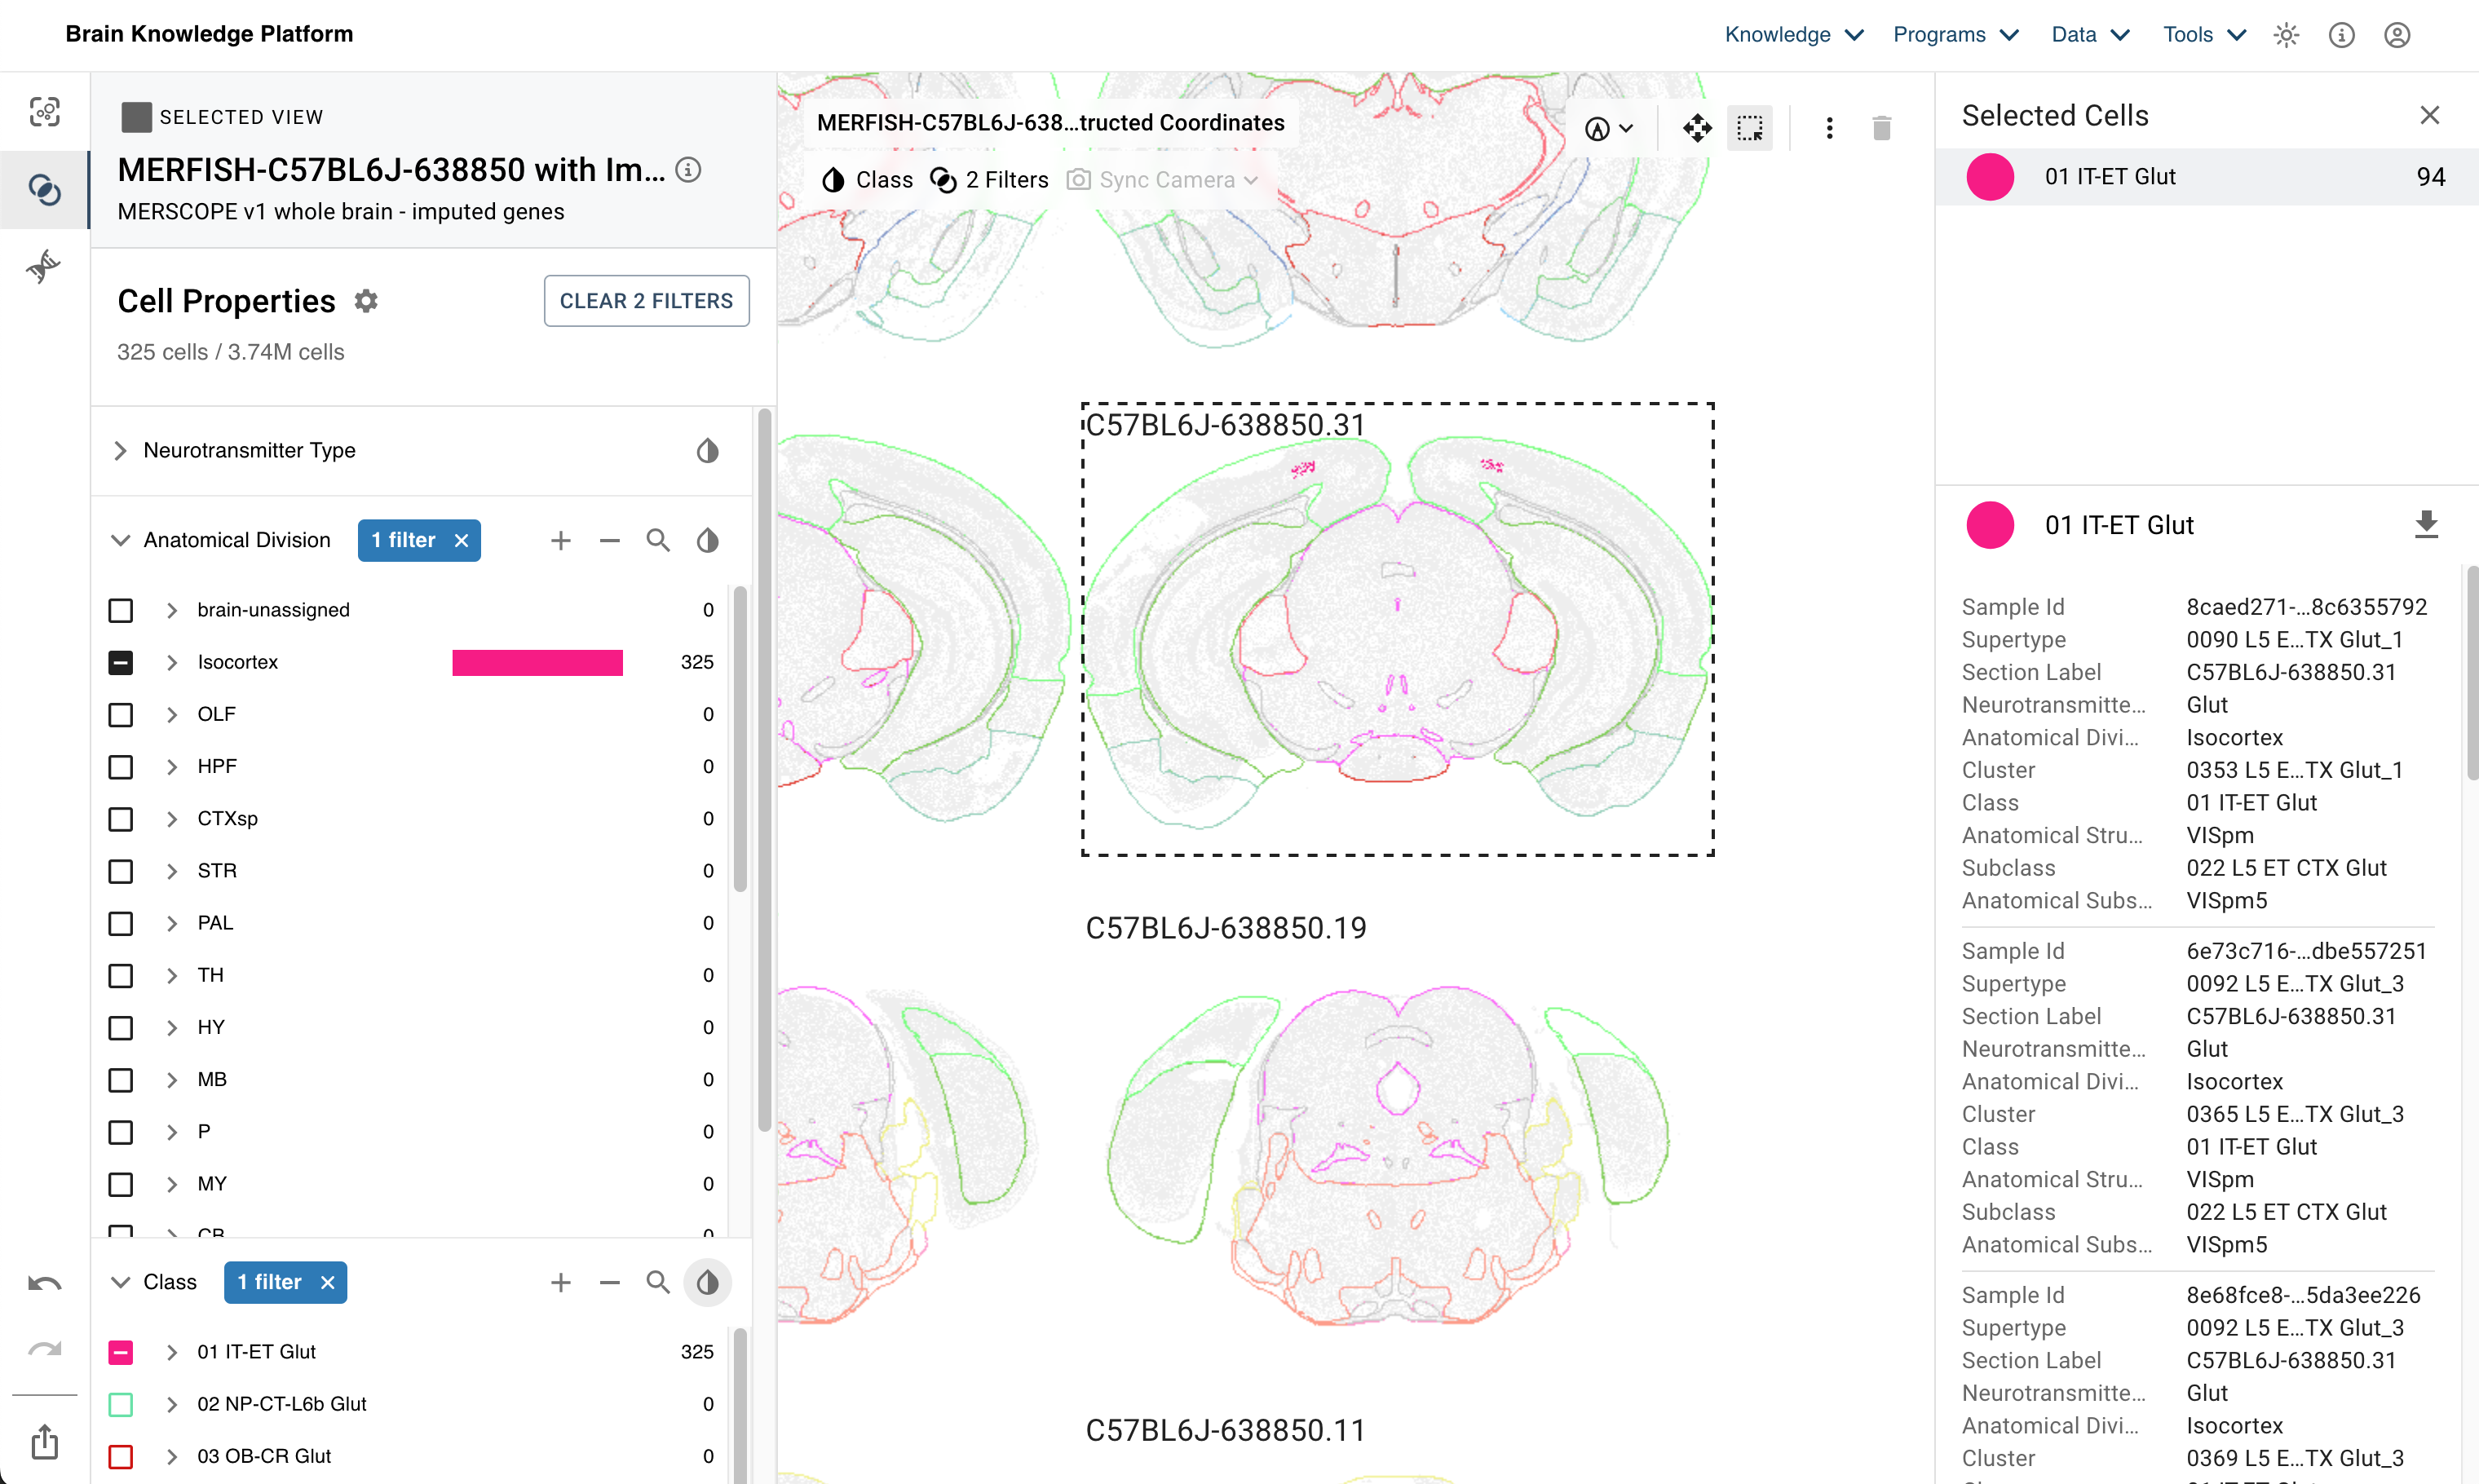Check the TH checkbox

[121, 976]
